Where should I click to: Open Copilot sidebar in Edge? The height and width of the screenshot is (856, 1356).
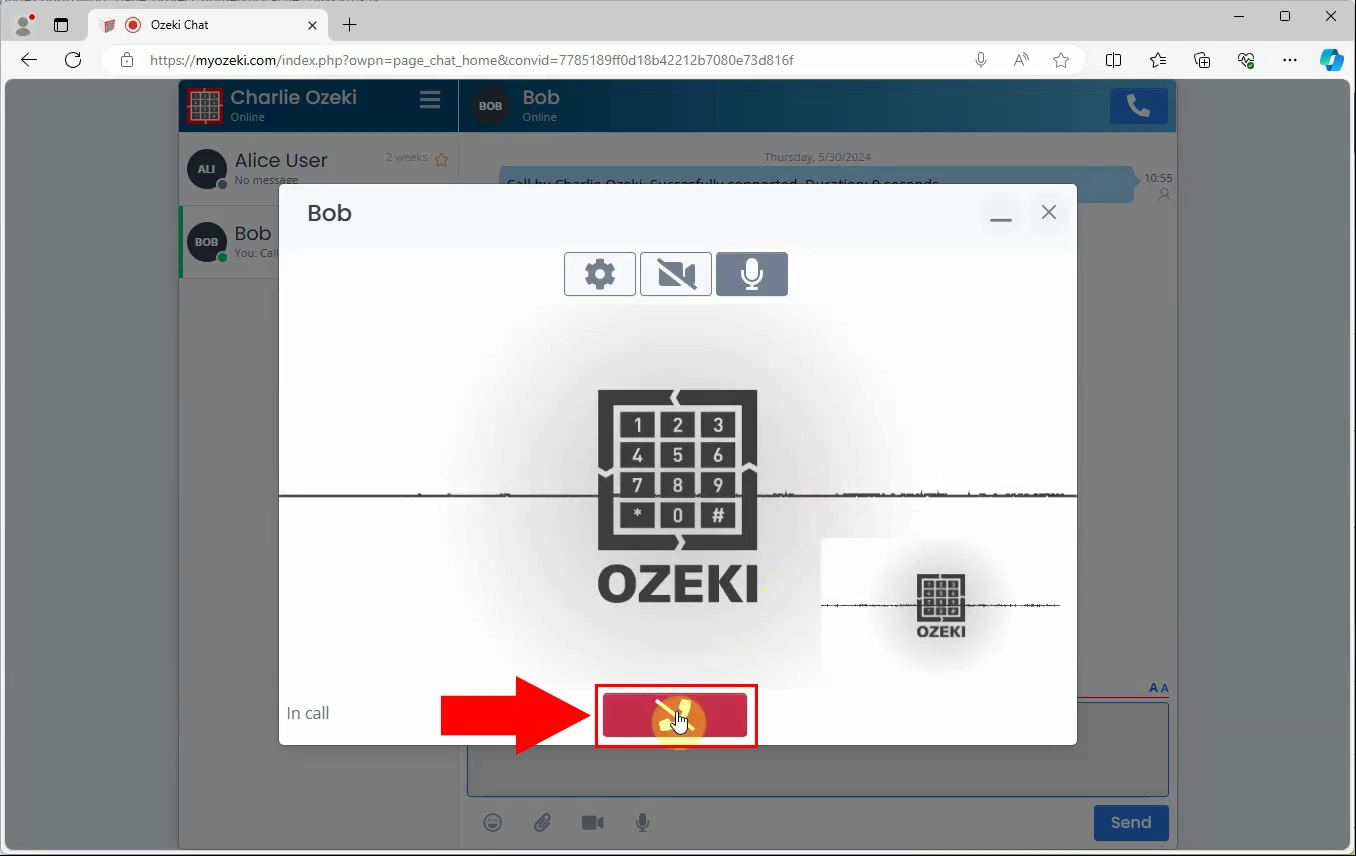(1331, 60)
